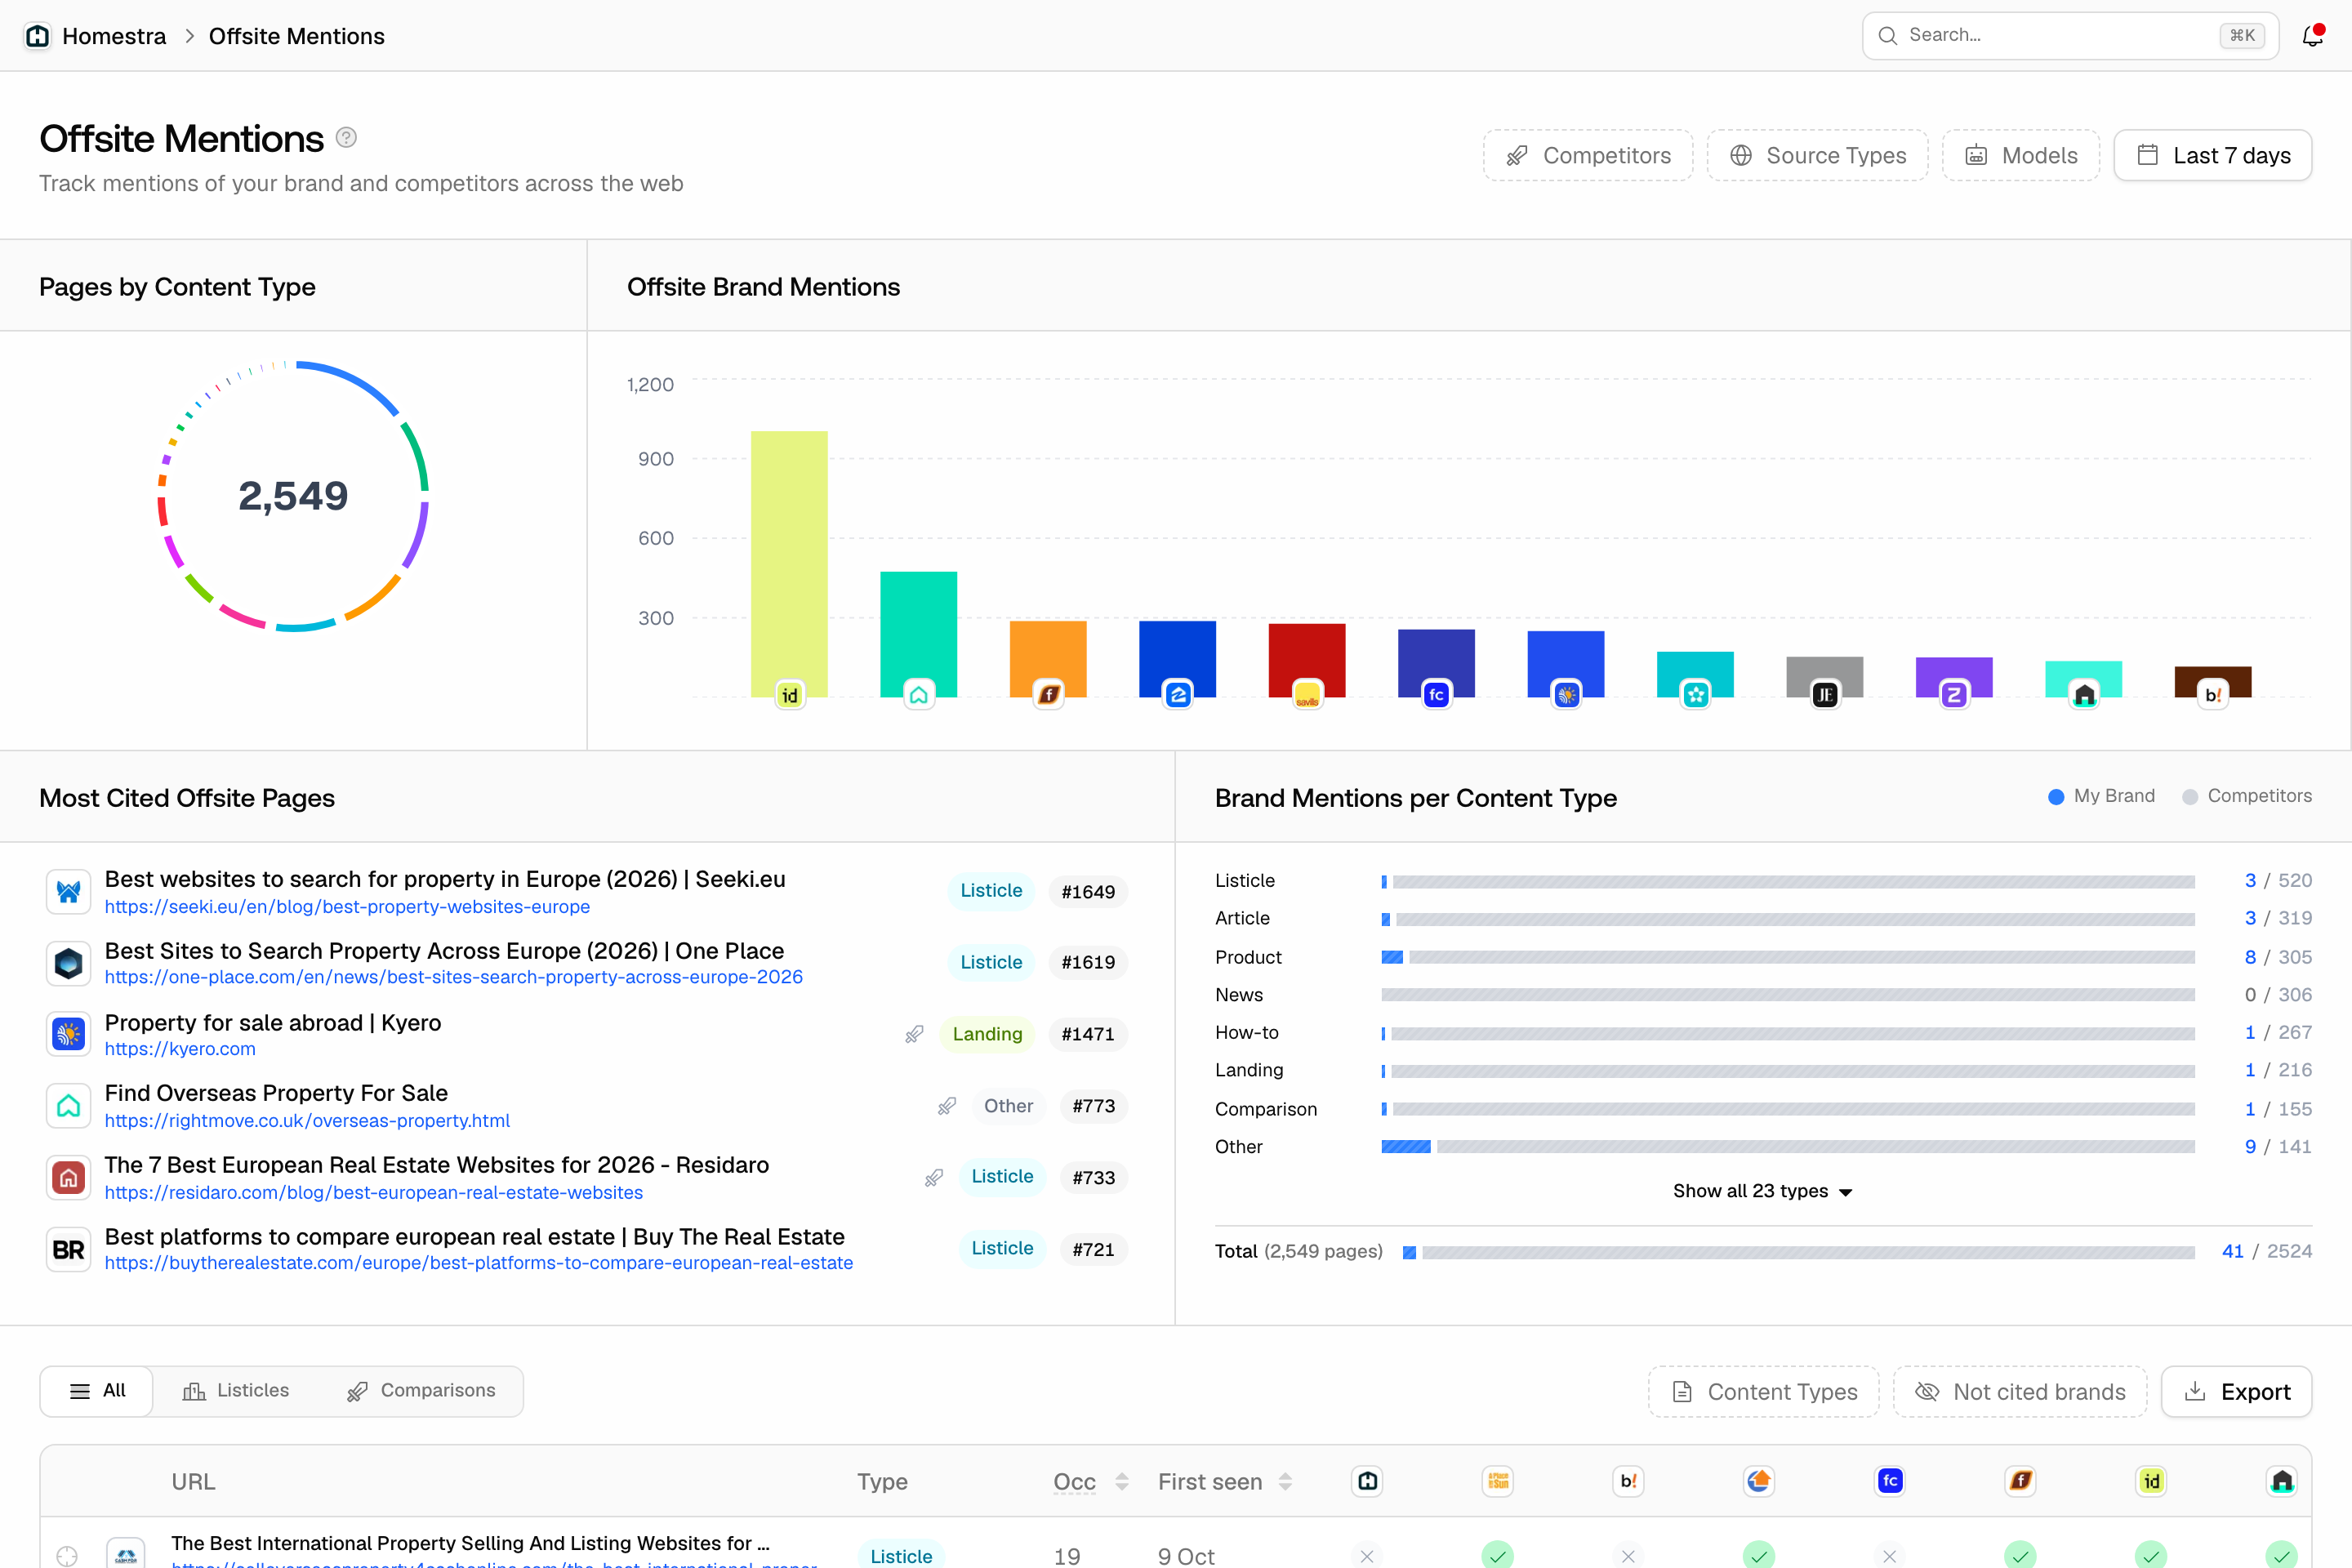This screenshot has height=1568, width=2352.
Task: Click the Export button
Action: (x=2237, y=1392)
